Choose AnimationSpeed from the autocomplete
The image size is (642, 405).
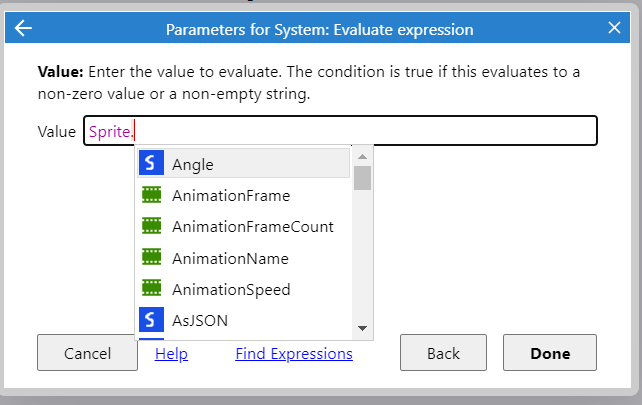tap(231, 290)
